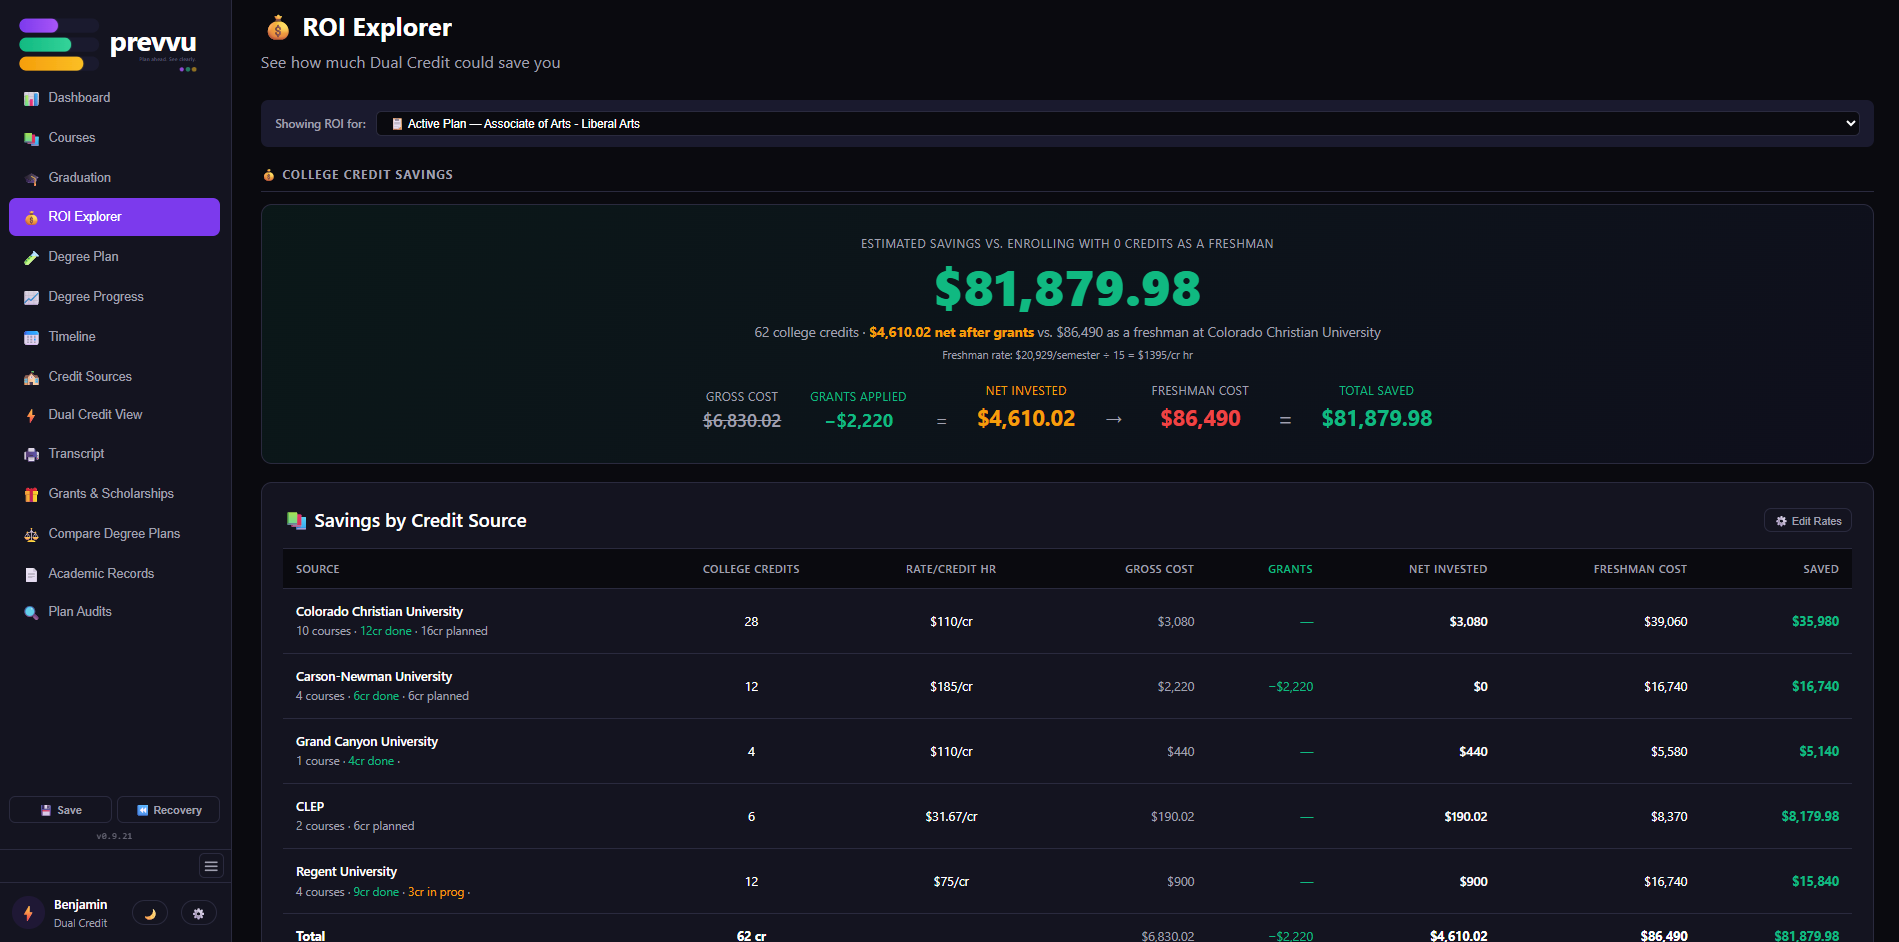Click the settings gear icon beside Benjamin
This screenshot has height=942, width=1899.
(x=198, y=913)
